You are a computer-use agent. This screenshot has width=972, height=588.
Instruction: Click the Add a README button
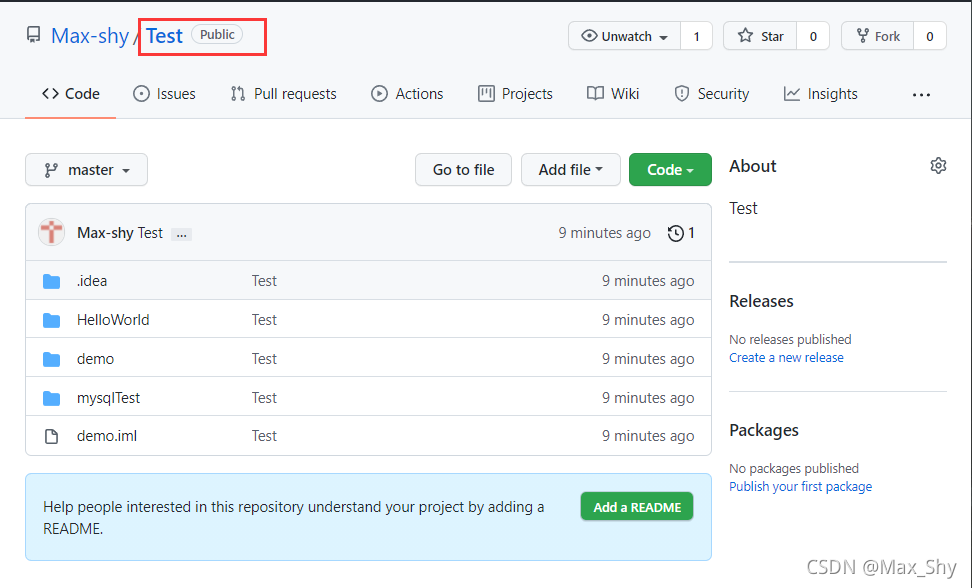click(637, 507)
